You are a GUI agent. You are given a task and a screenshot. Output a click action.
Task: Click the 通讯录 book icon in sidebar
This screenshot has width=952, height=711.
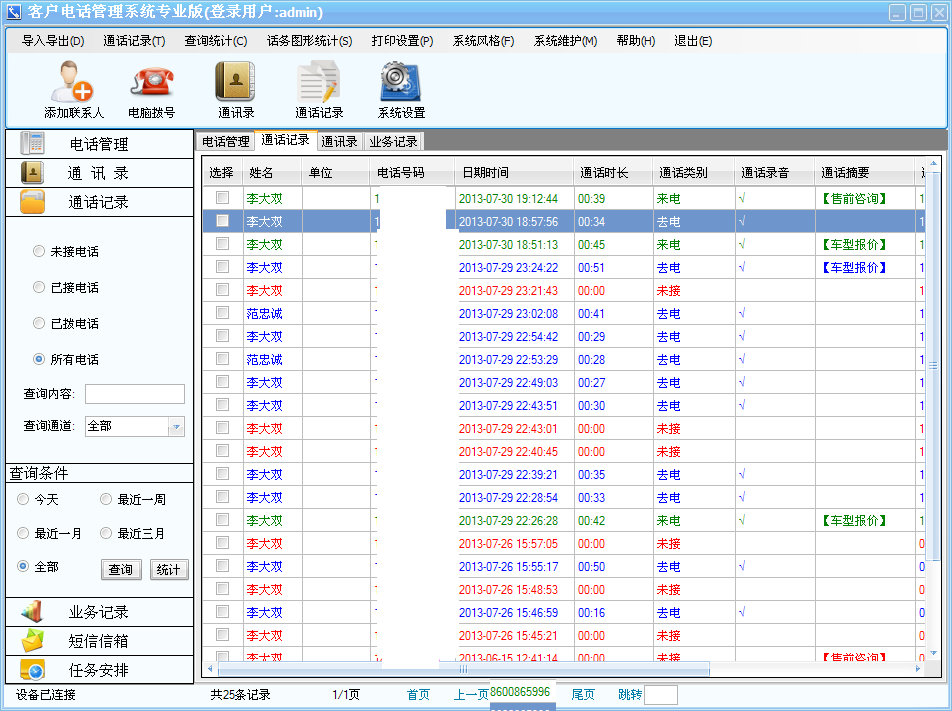pyautogui.click(x=32, y=172)
